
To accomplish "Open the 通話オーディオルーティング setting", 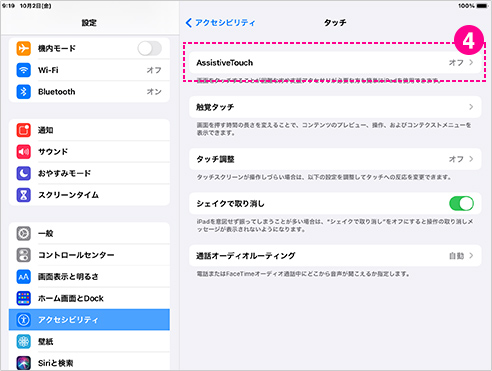I will 335,256.
